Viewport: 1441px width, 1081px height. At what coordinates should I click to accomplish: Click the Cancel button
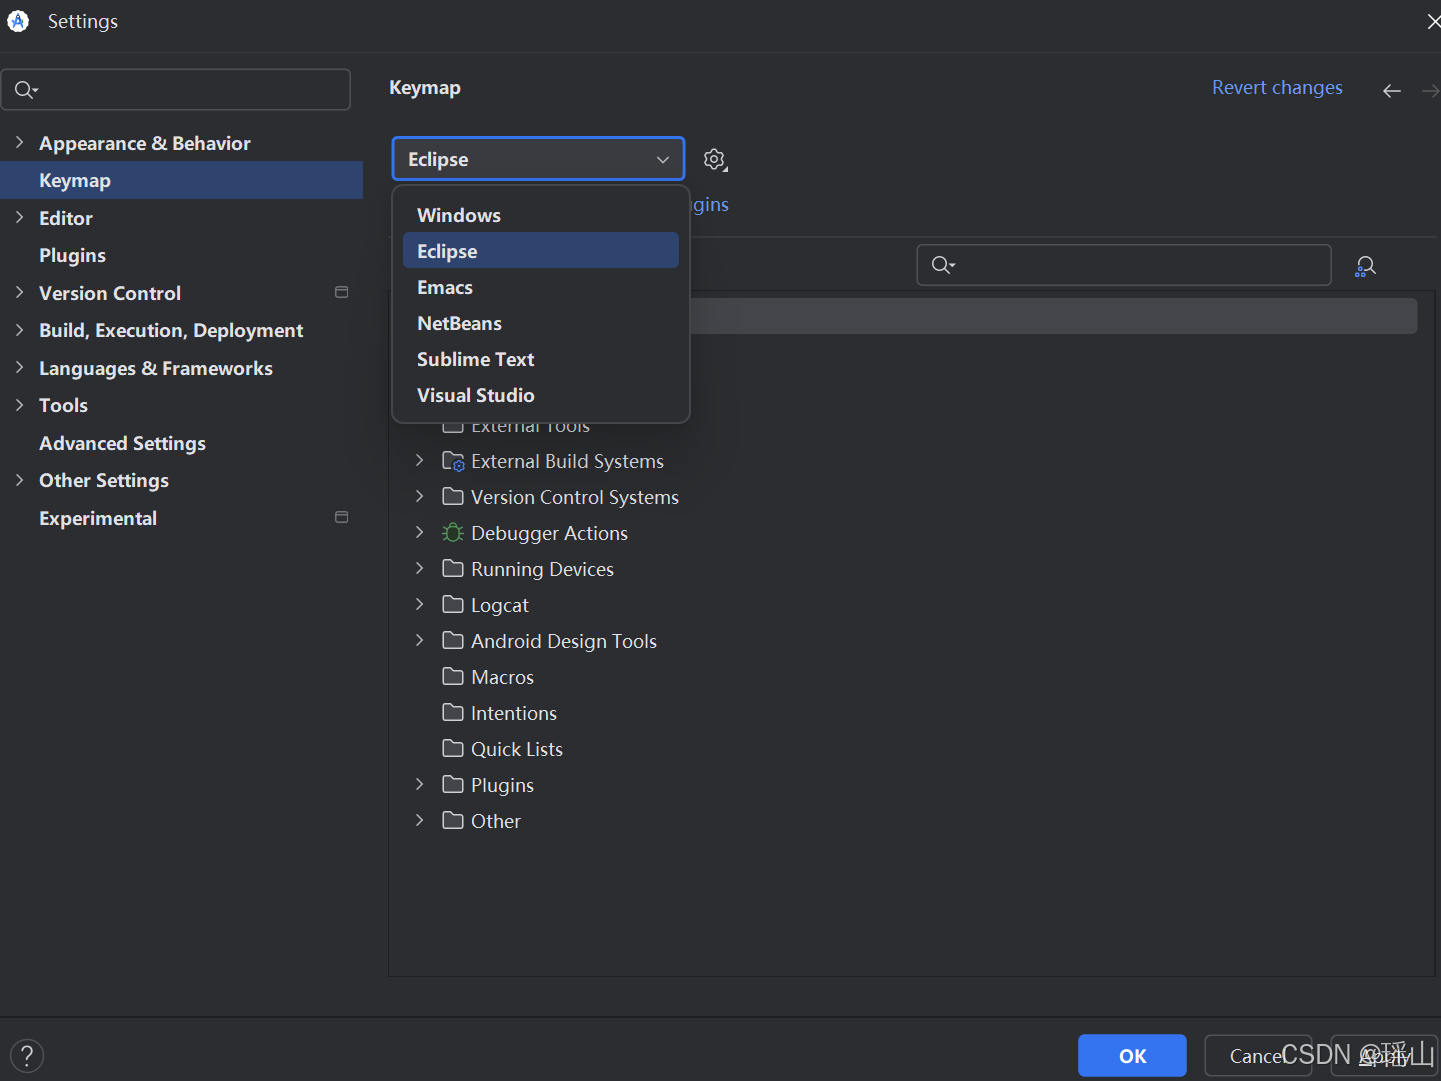pos(1258,1056)
